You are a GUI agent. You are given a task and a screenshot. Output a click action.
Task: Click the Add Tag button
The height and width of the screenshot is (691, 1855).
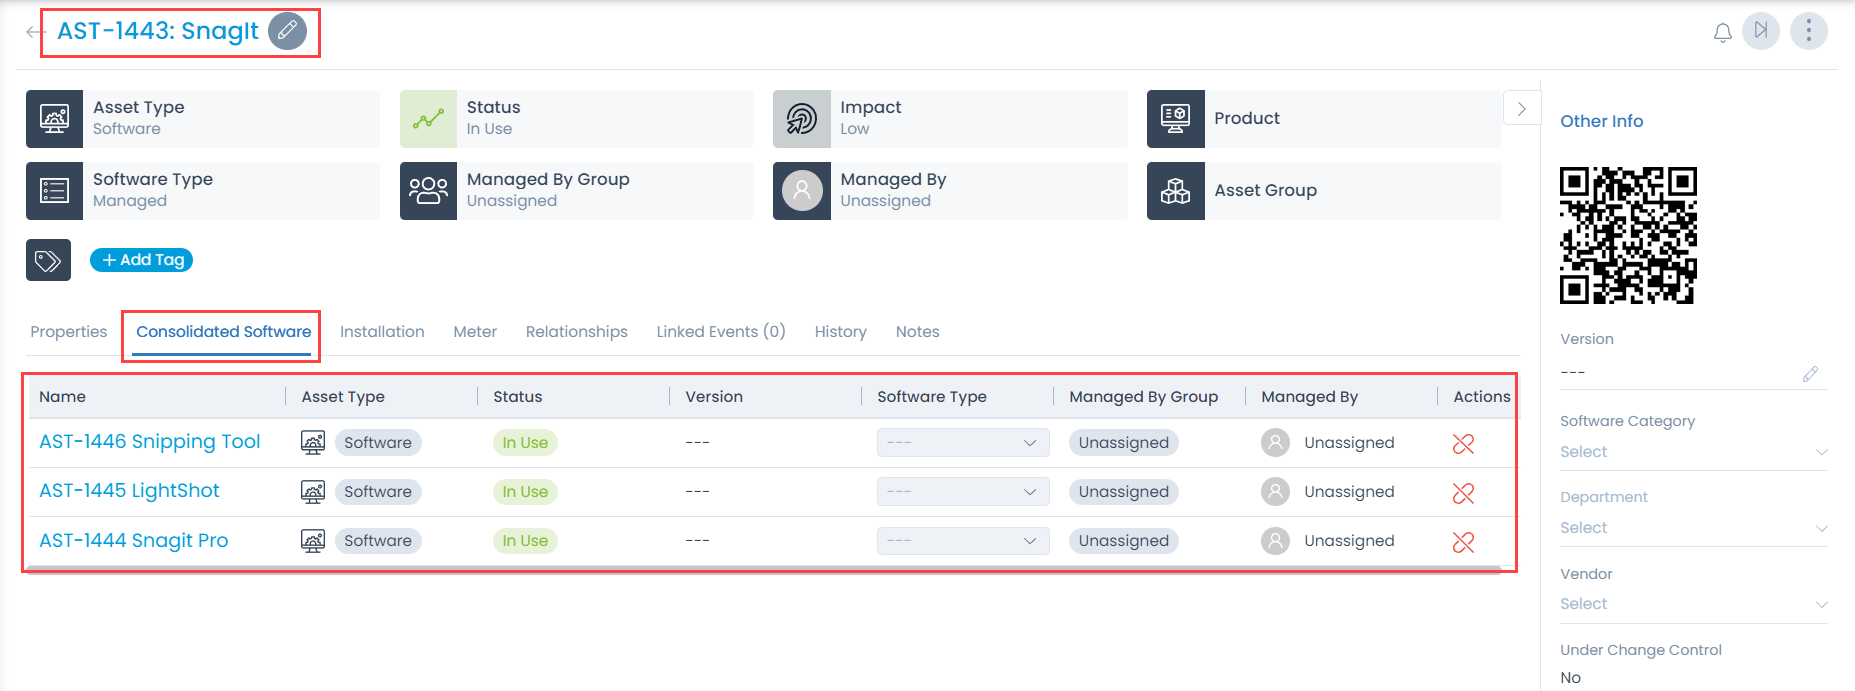[x=142, y=260]
